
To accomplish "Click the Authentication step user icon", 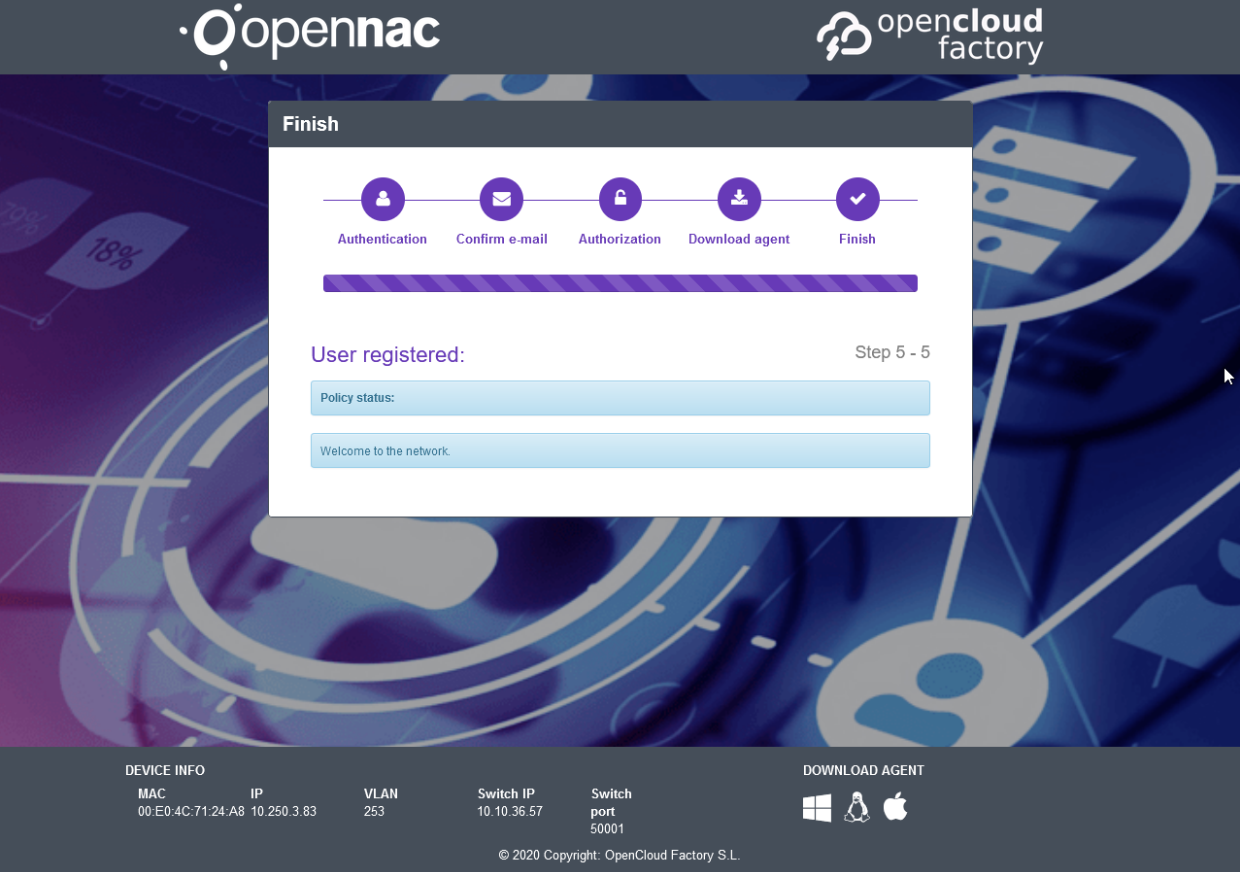I will [x=382, y=199].
